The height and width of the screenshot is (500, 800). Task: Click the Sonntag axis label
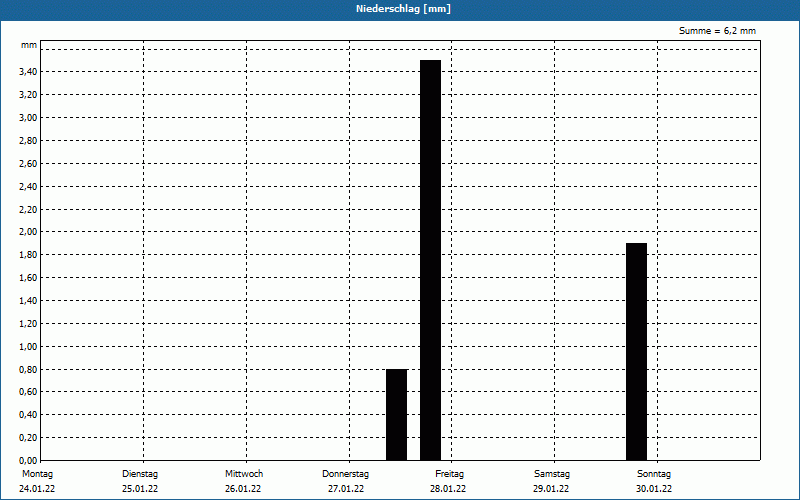tap(654, 474)
